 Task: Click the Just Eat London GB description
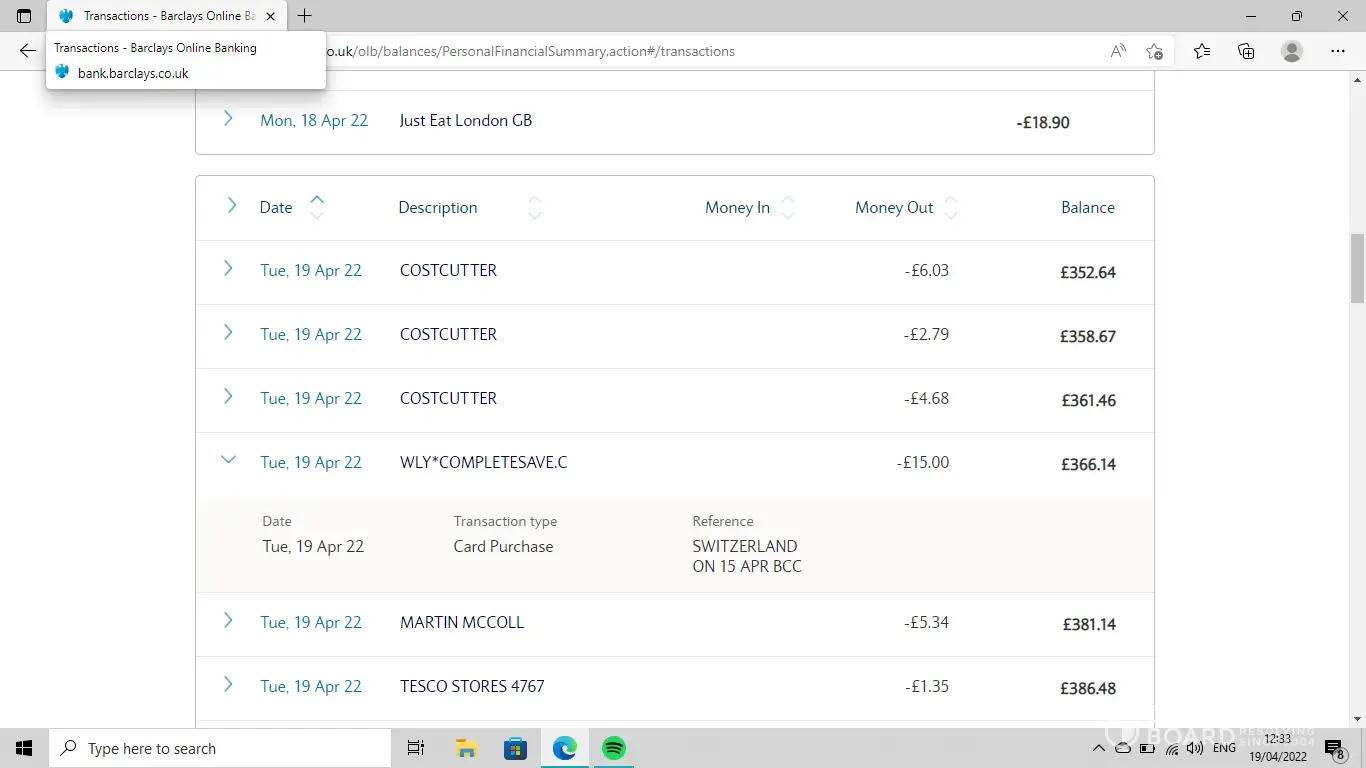(x=466, y=120)
